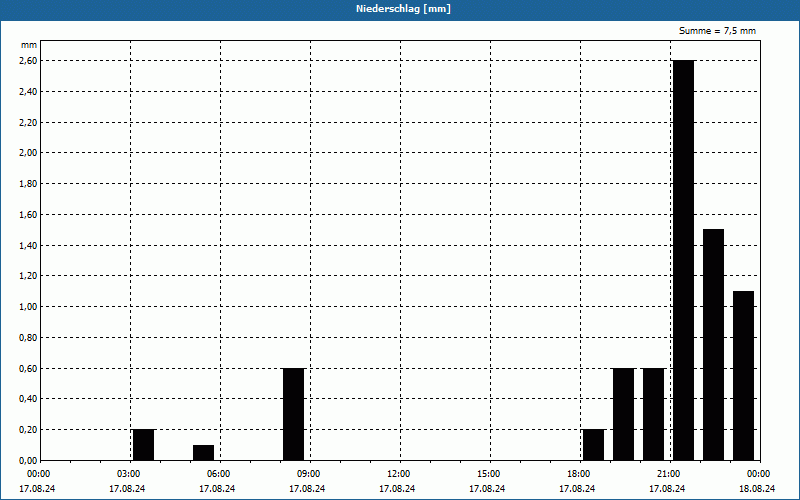The height and width of the screenshot is (500, 800).
Task: Click the Niederschlag [mm] chart title
Action: click(403, 9)
